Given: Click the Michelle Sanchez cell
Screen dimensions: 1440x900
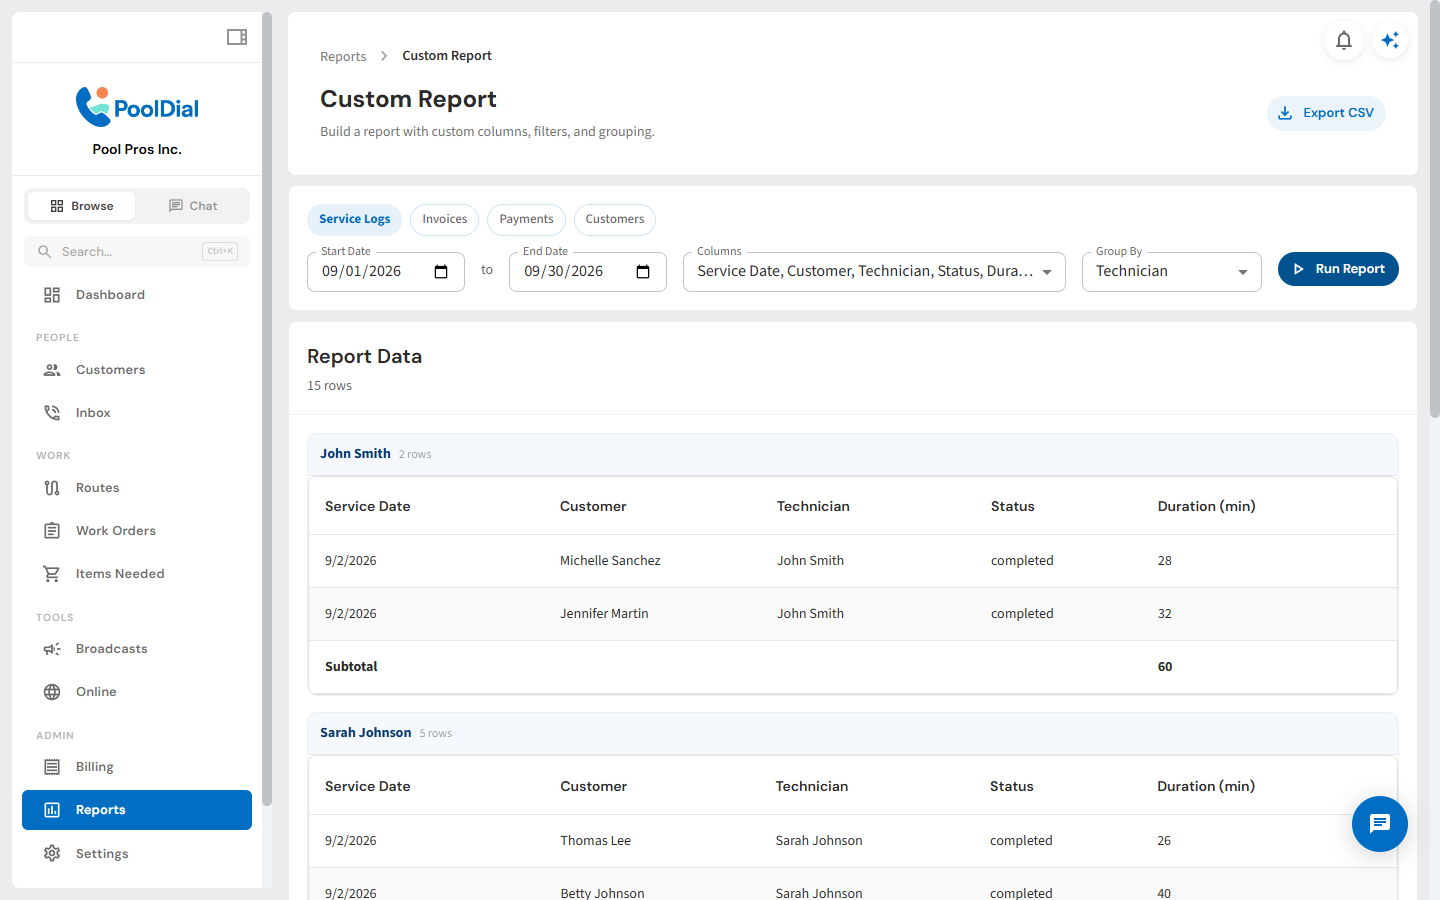Looking at the screenshot, I should [610, 561].
